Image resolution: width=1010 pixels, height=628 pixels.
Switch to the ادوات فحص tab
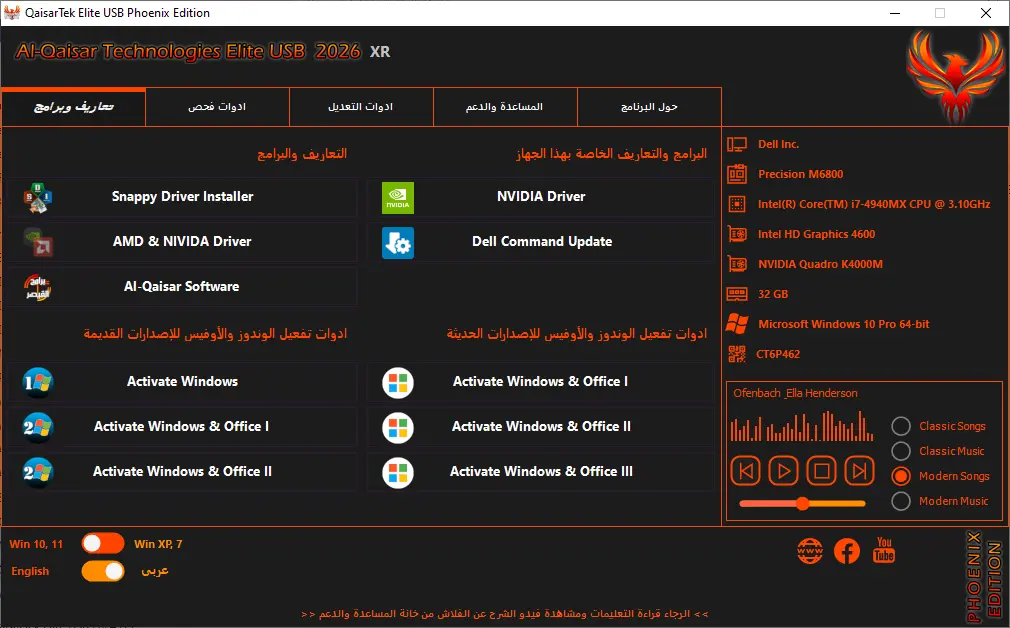217,107
